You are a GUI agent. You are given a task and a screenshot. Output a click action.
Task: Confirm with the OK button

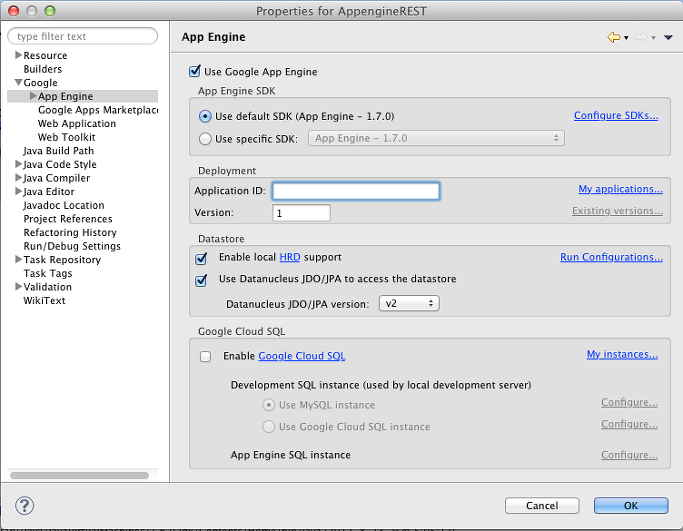[631, 505]
